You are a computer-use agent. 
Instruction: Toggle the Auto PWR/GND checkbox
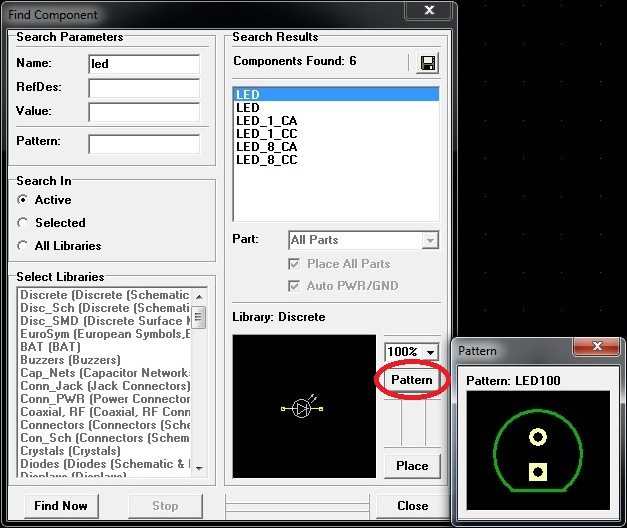[x=294, y=286]
